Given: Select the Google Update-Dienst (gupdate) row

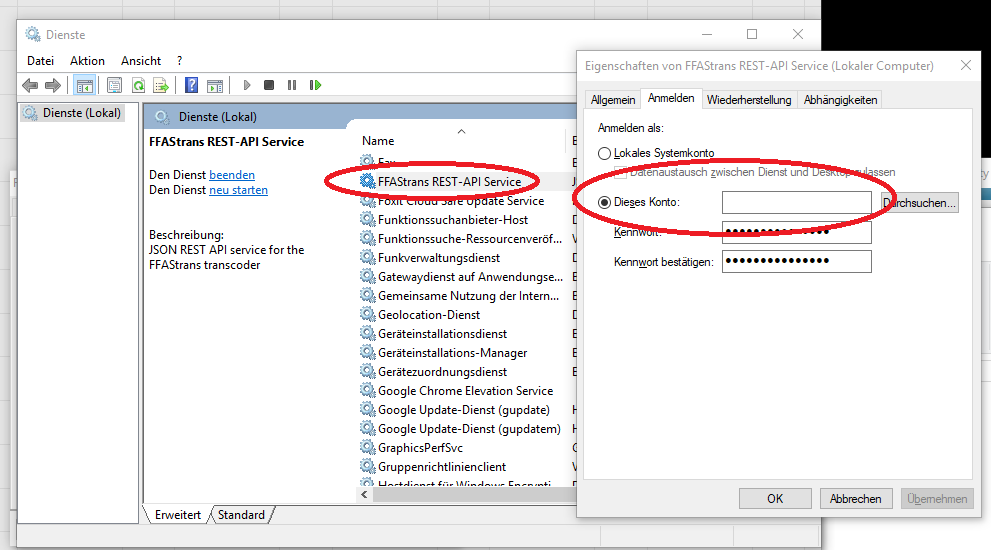Looking at the screenshot, I should [x=466, y=410].
